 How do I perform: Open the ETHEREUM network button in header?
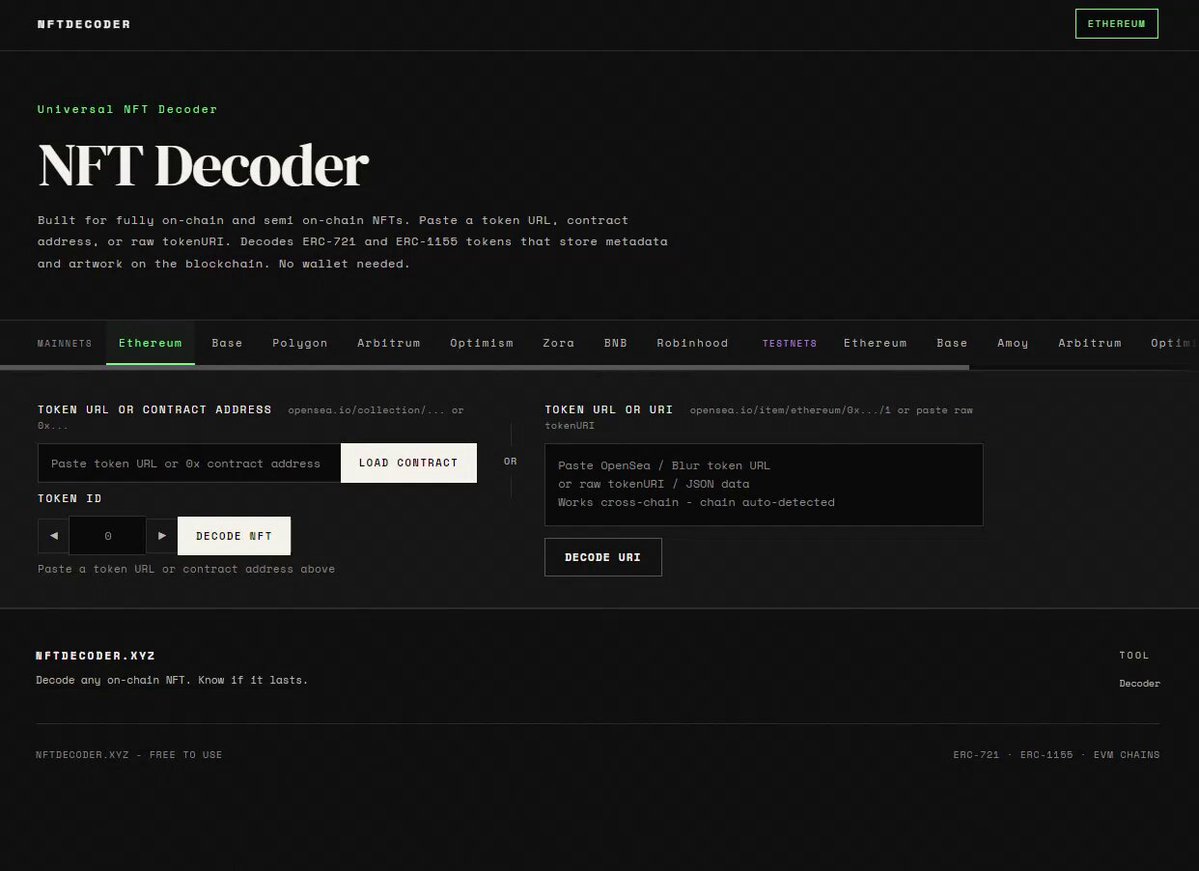pos(1116,24)
